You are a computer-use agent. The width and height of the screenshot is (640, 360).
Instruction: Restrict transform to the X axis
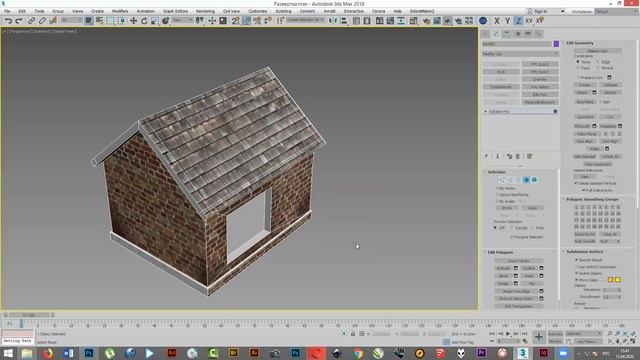(x=497, y=20)
